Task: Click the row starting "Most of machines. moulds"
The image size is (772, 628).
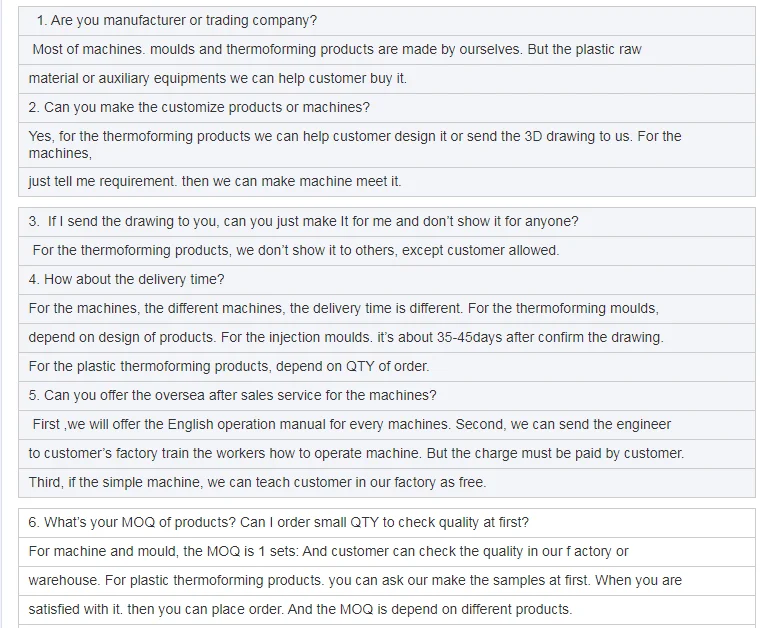Action: click(x=336, y=49)
